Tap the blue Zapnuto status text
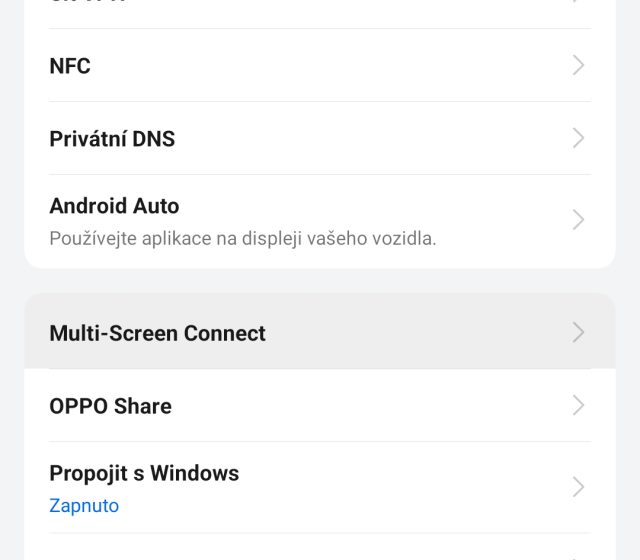The width and height of the screenshot is (640, 560). (x=84, y=506)
